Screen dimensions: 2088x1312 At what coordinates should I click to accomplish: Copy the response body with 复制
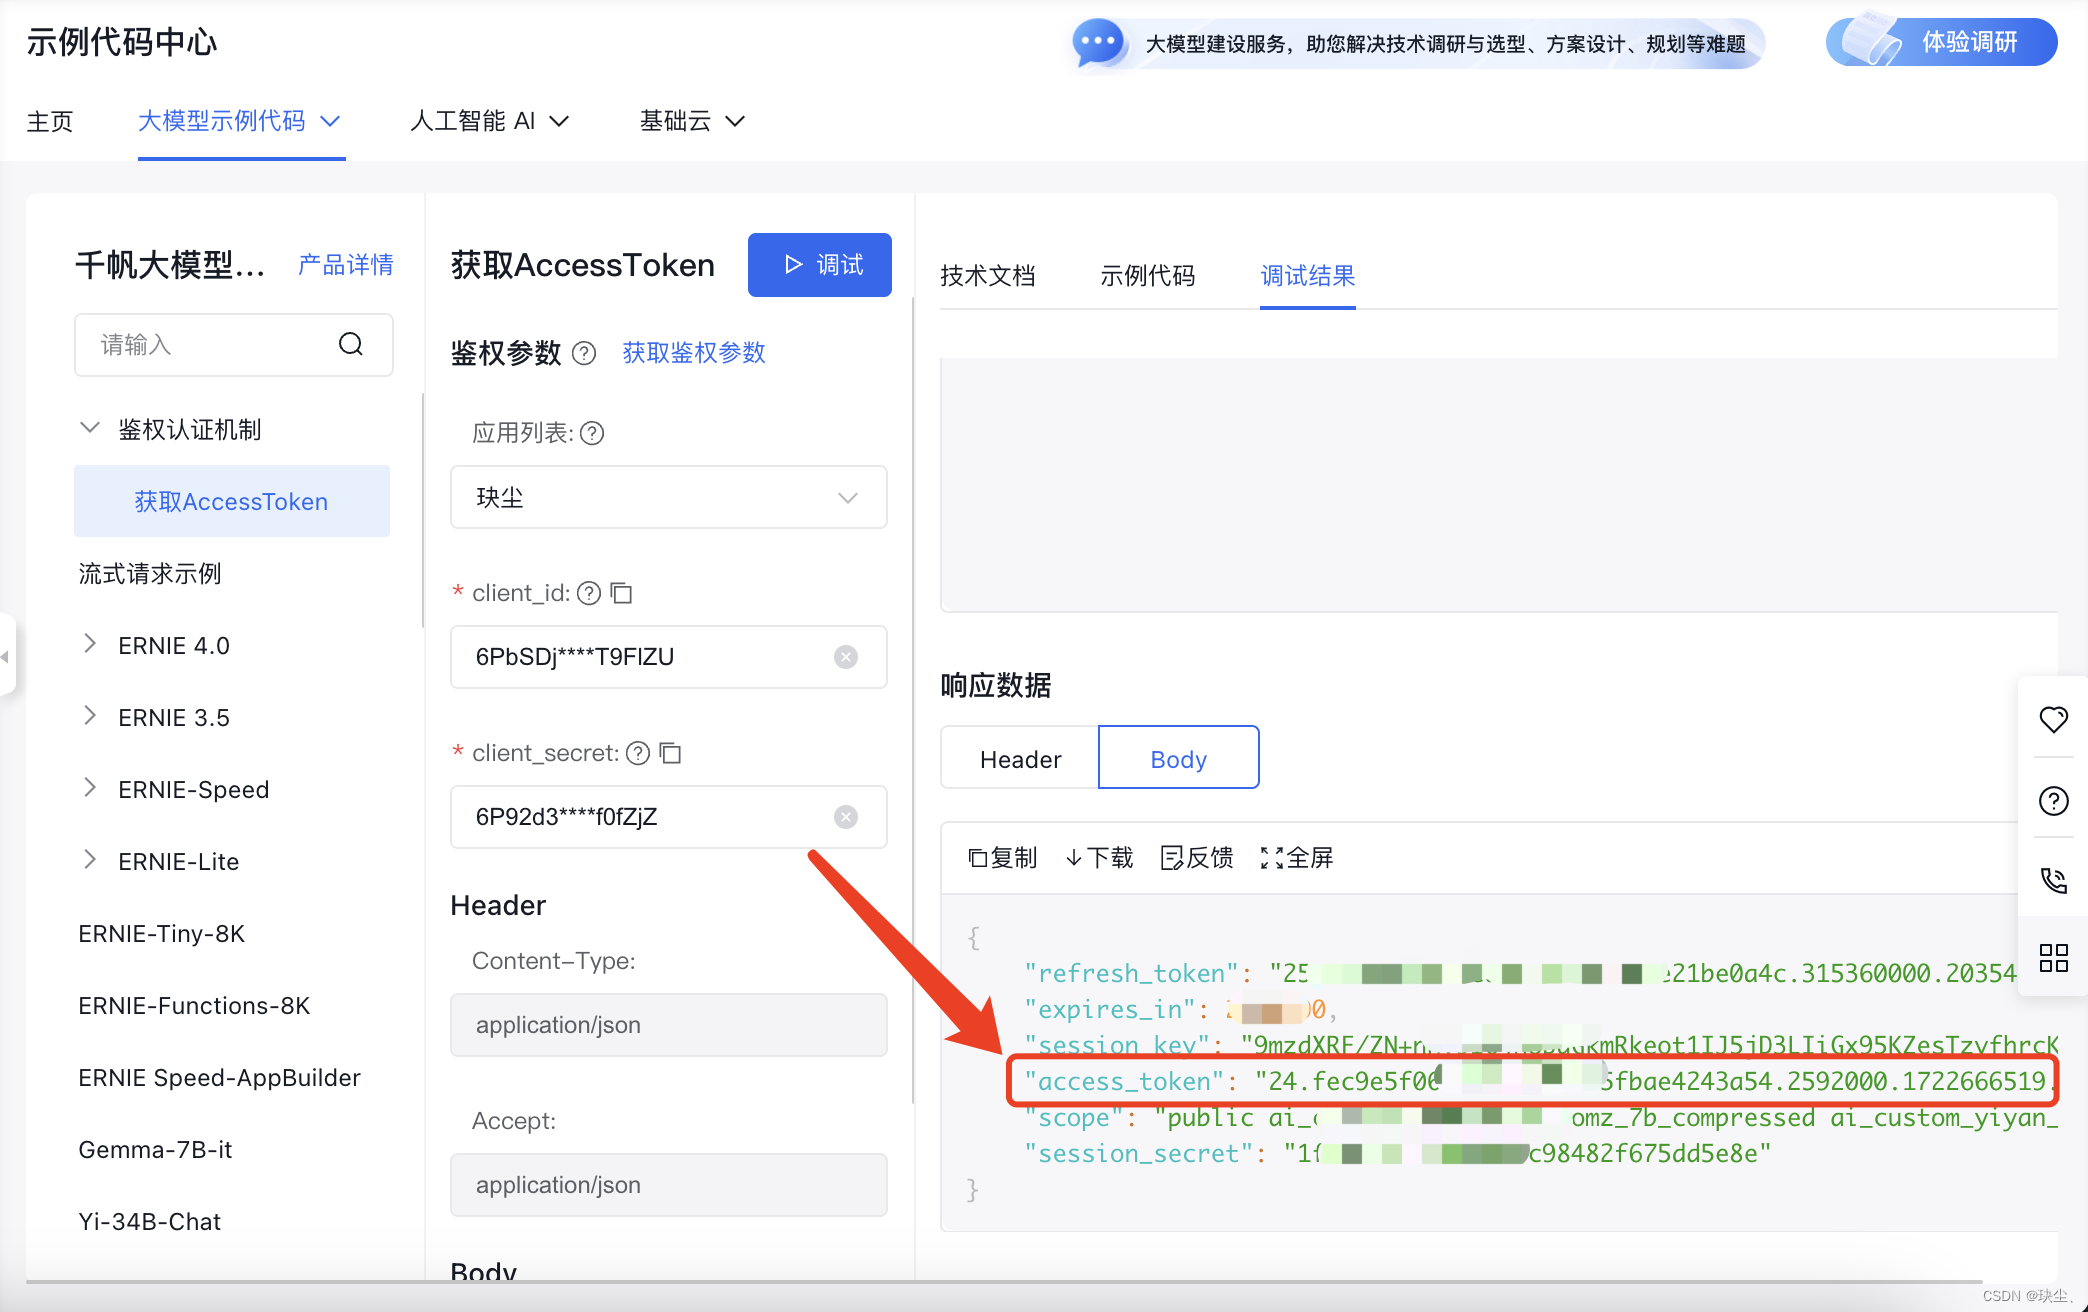coord(1003,857)
